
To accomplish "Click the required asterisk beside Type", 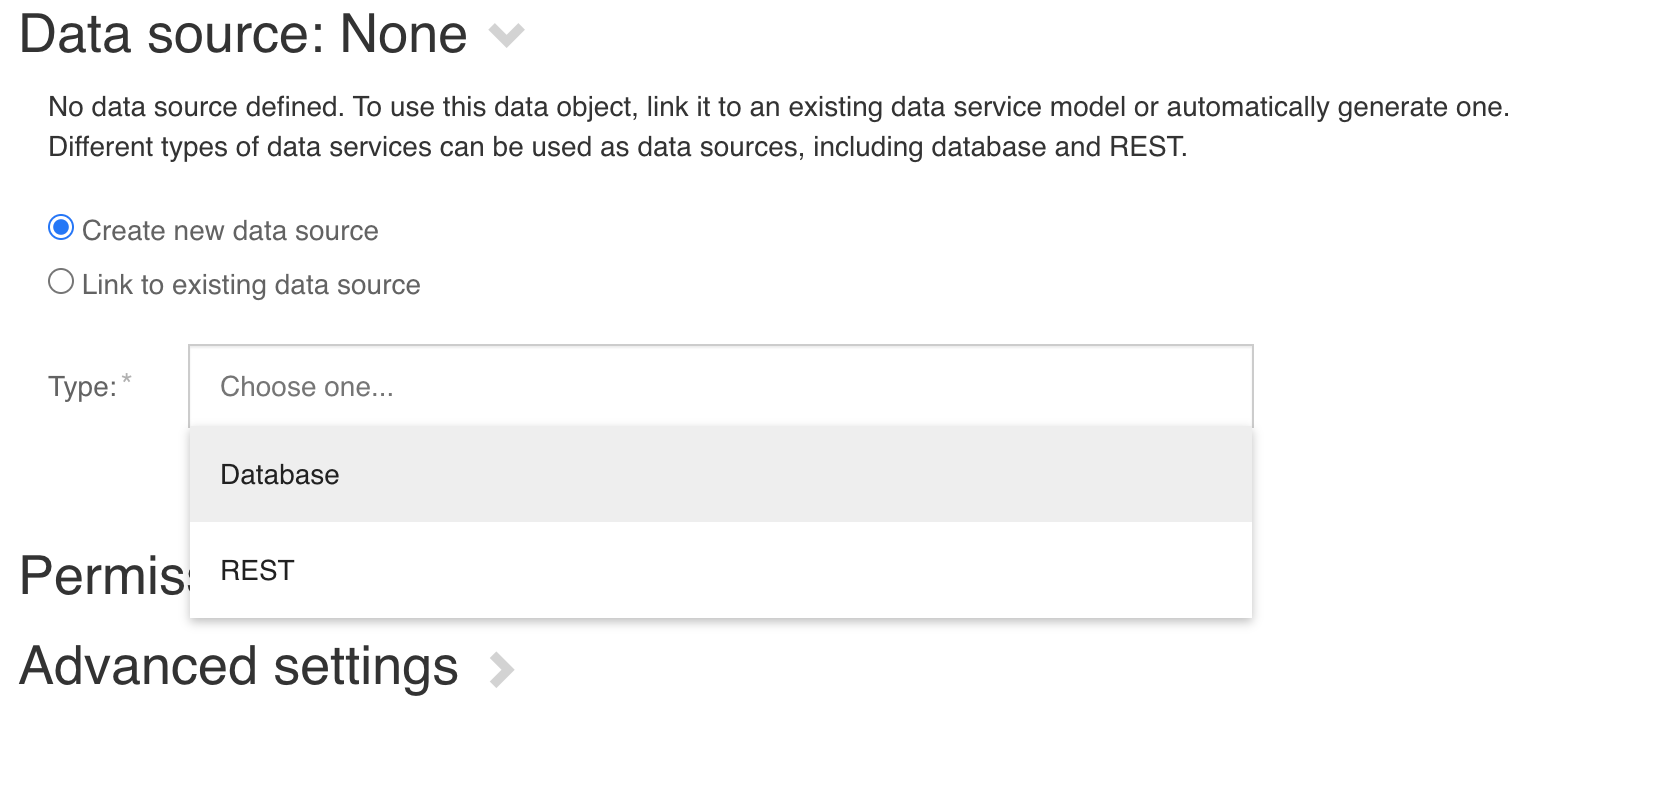I will (127, 379).
